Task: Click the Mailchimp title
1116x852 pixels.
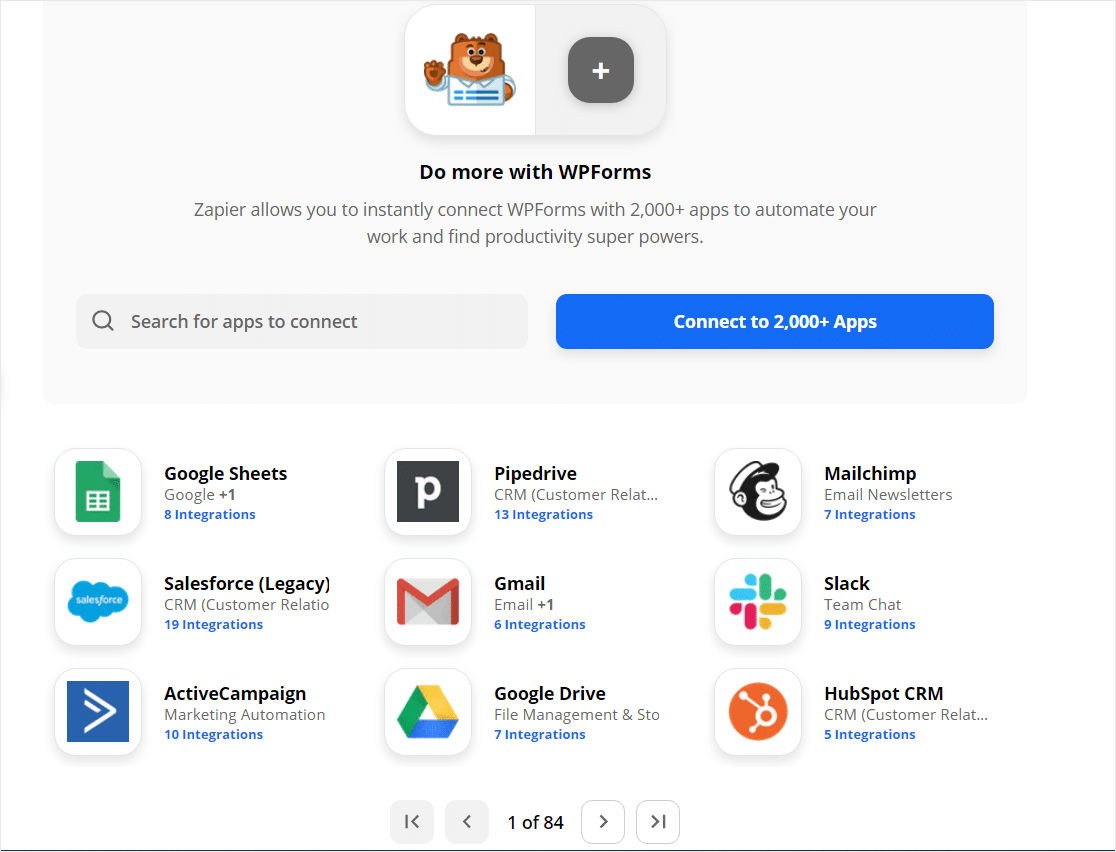Action: point(870,474)
